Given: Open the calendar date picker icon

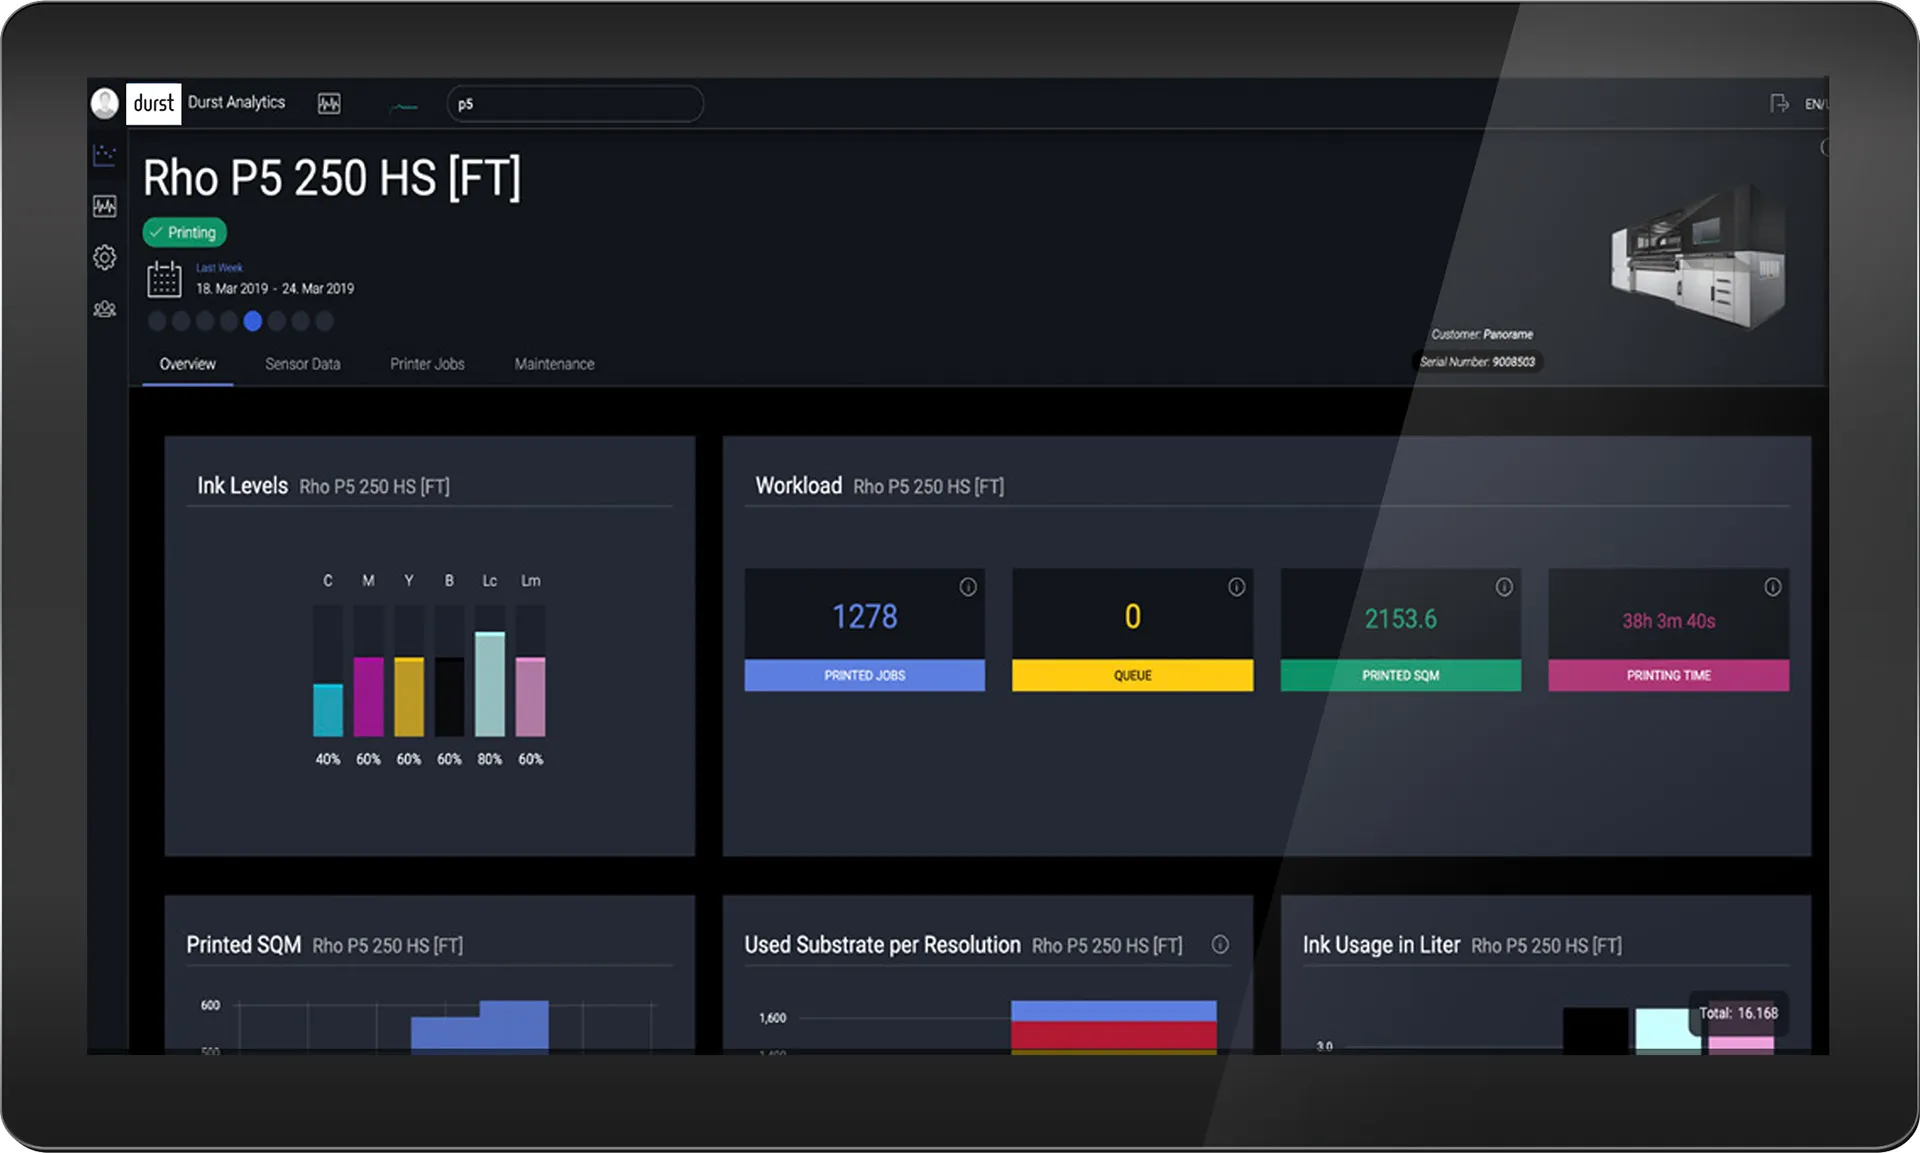Looking at the screenshot, I should coord(164,279).
